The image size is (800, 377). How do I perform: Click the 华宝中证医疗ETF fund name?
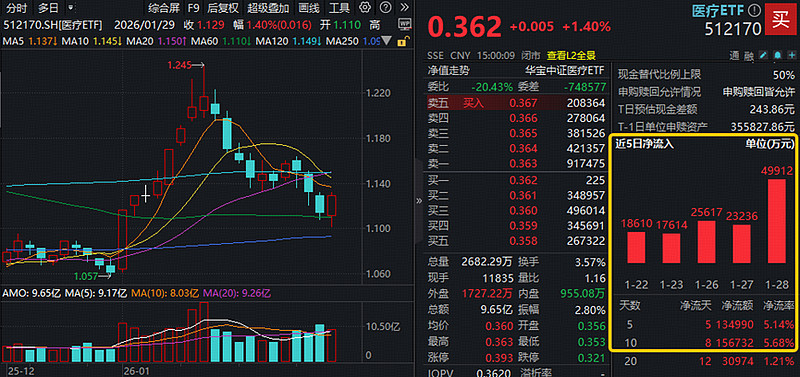565,70
